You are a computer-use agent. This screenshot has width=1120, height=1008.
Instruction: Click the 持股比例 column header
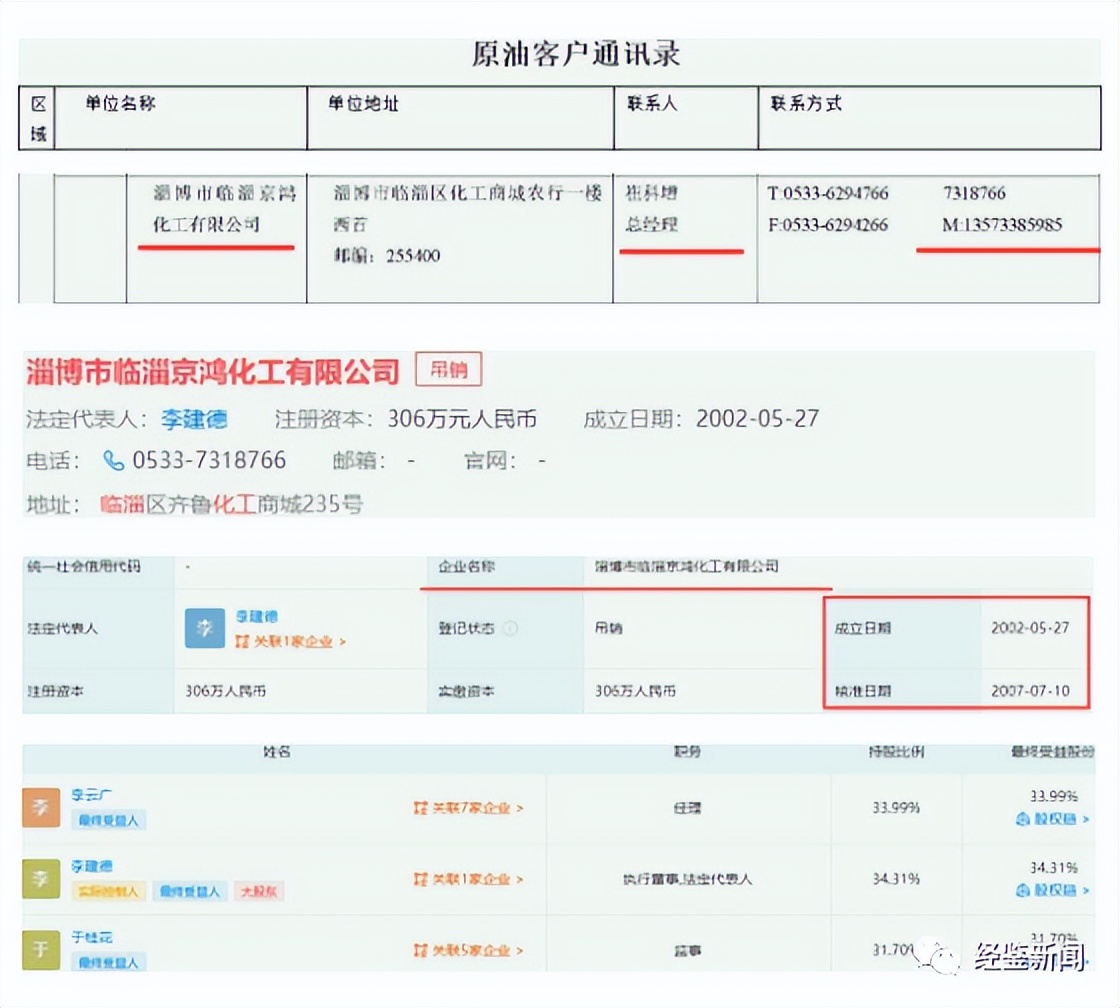(x=896, y=752)
